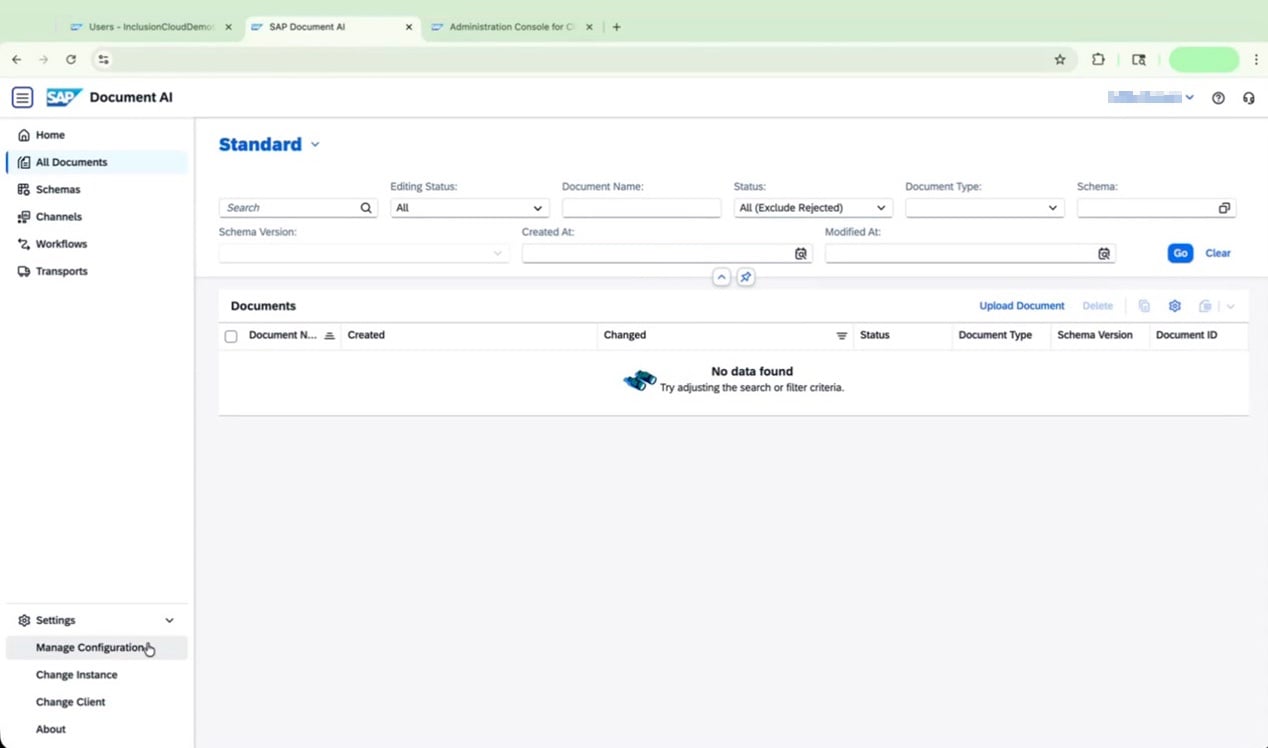Open the browser three-dot menu
This screenshot has height=748, width=1268.
[1256, 59]
